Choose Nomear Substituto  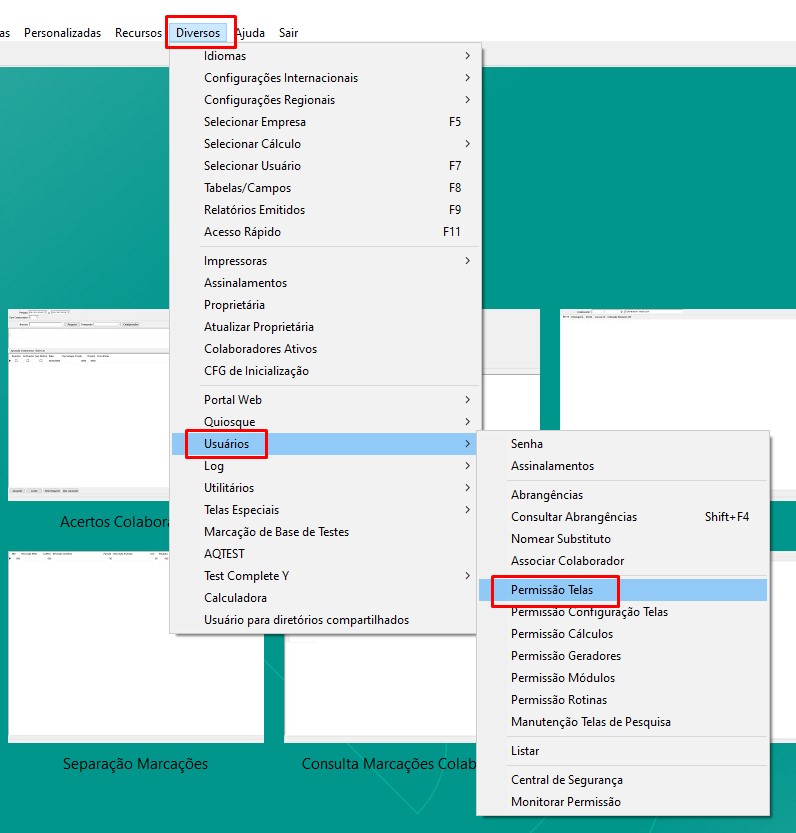click(560, 539)
